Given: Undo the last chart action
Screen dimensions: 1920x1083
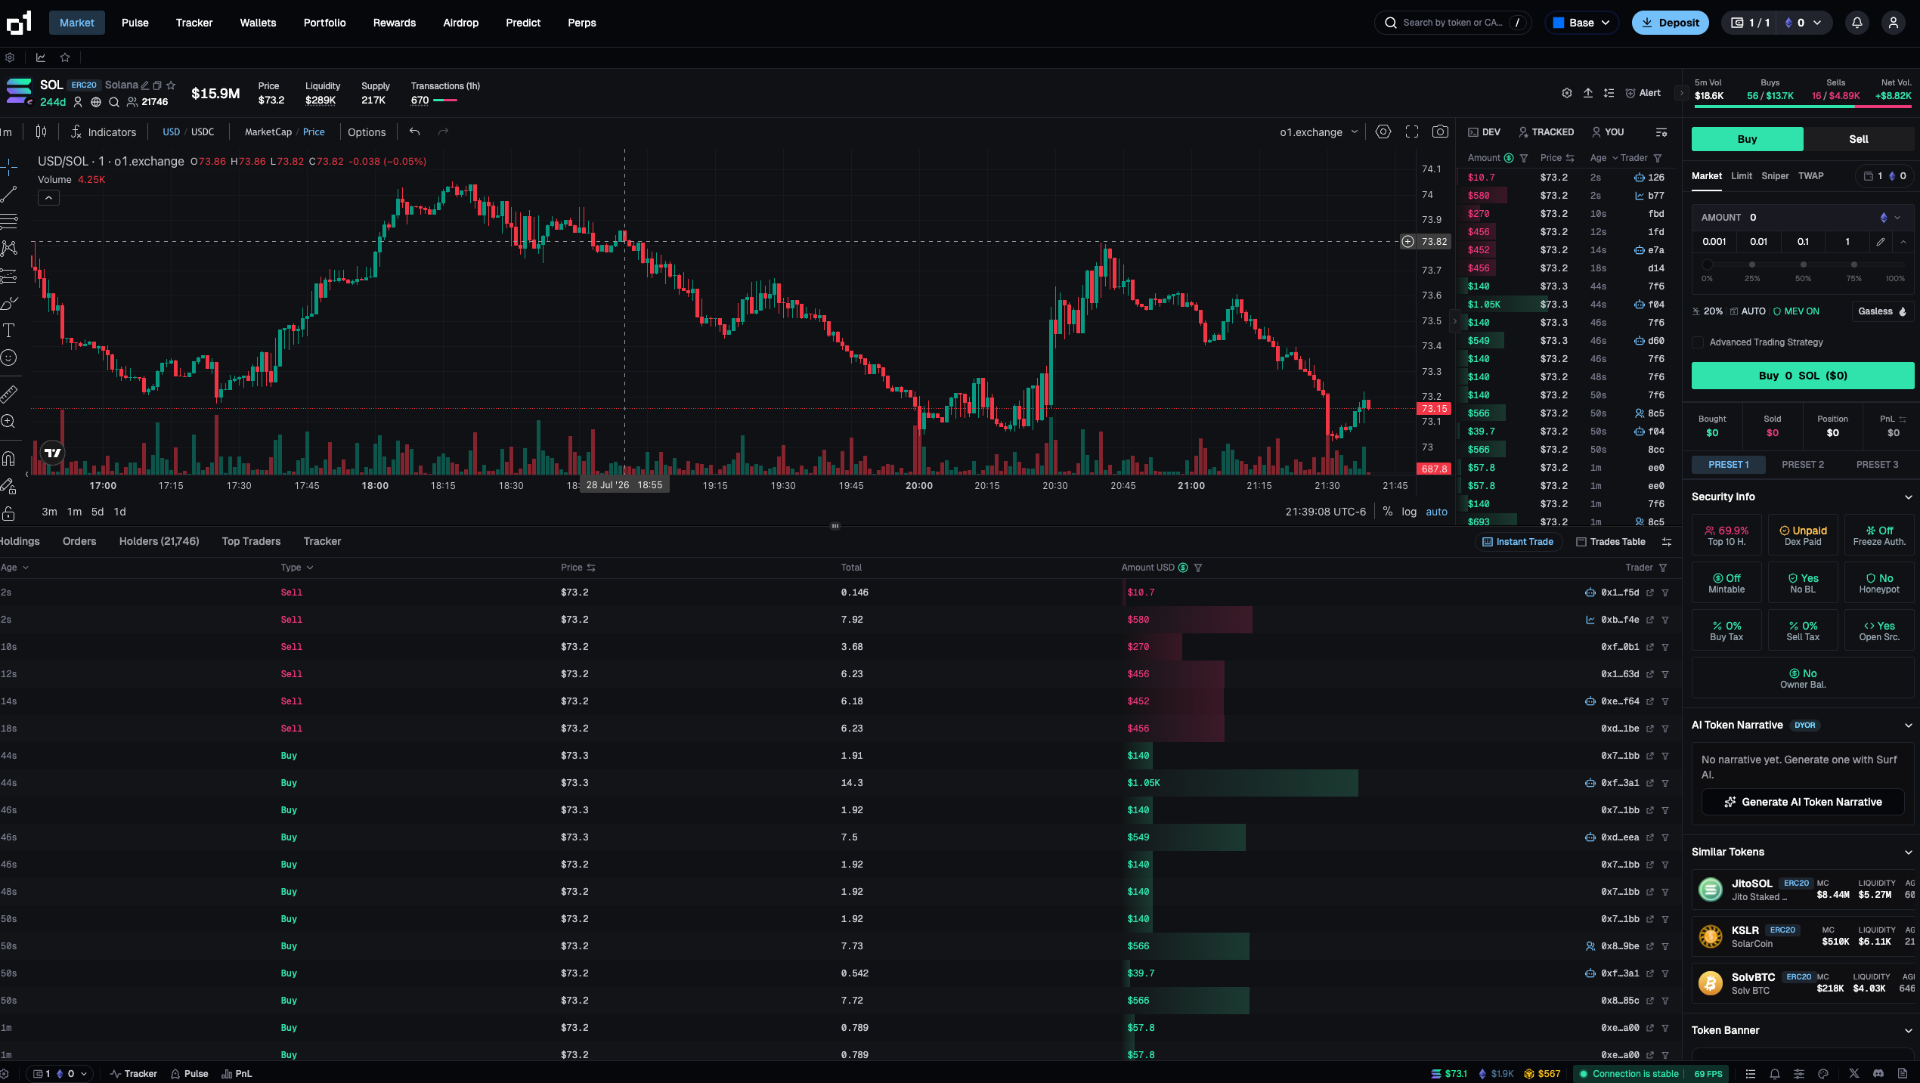Looking at the screenshot, I should pos(415,132).
